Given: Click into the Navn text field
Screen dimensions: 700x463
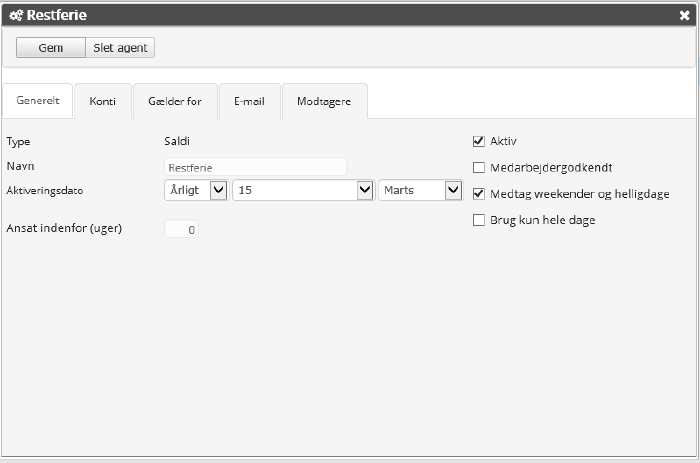Looking at the screenshot, I should [255, 167].
